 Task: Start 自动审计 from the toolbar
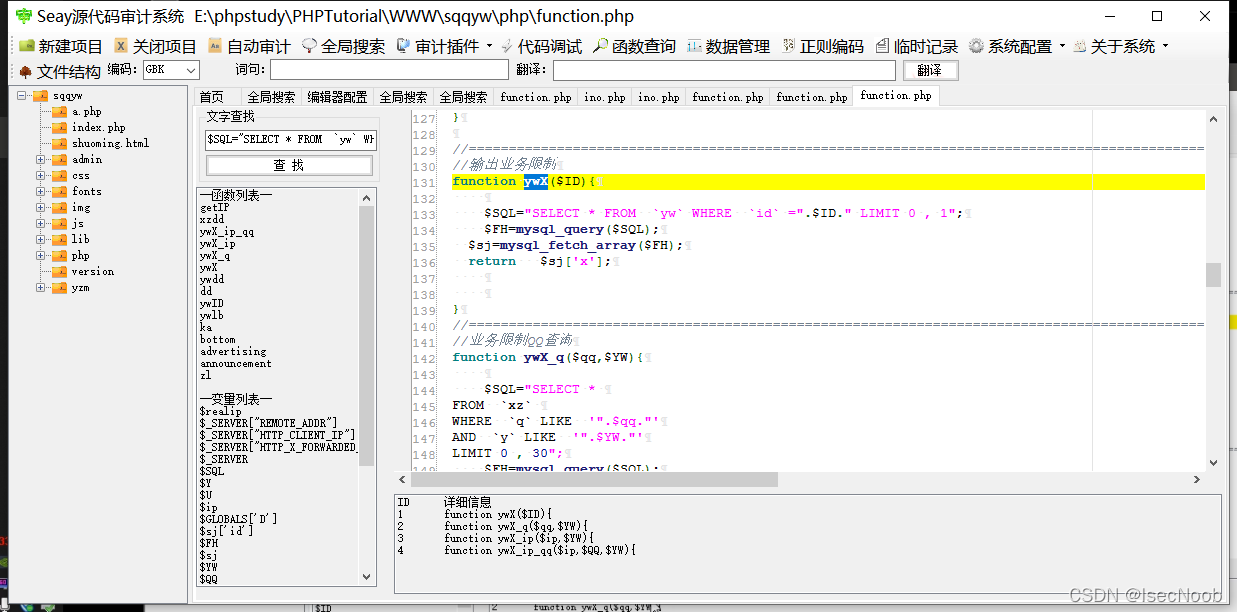click(x=249, y=46)
